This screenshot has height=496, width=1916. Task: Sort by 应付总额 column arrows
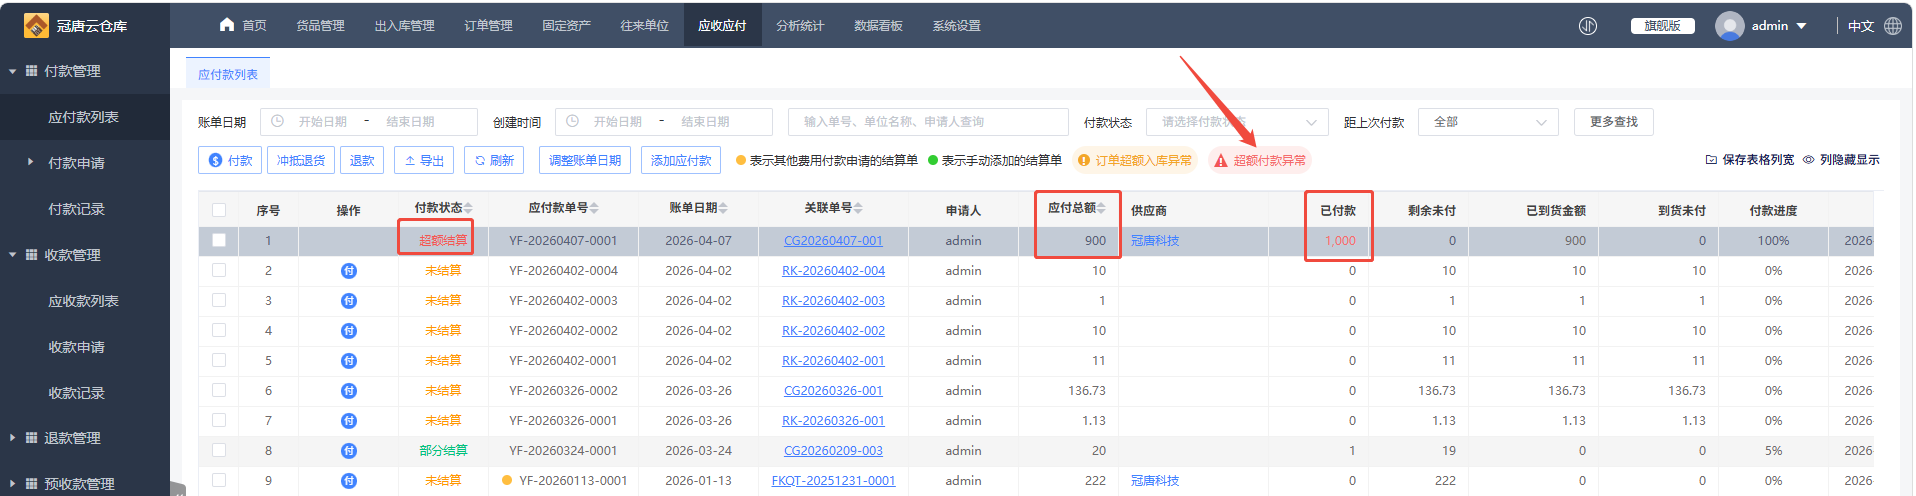pos(1101,208)
